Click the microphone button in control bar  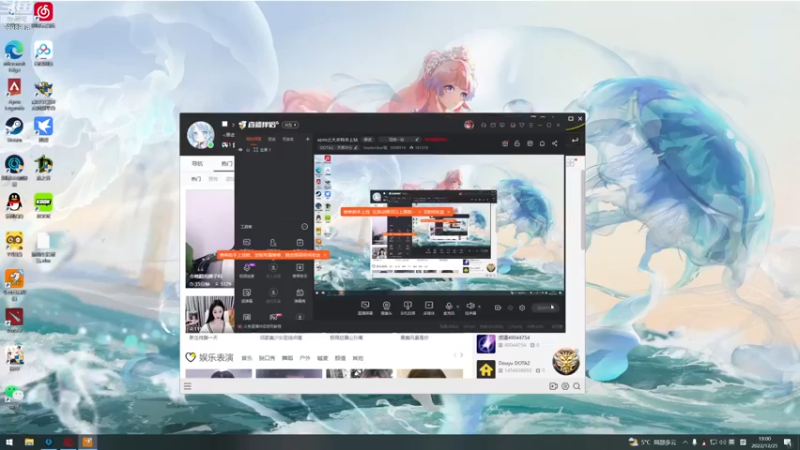coord(448,307)
